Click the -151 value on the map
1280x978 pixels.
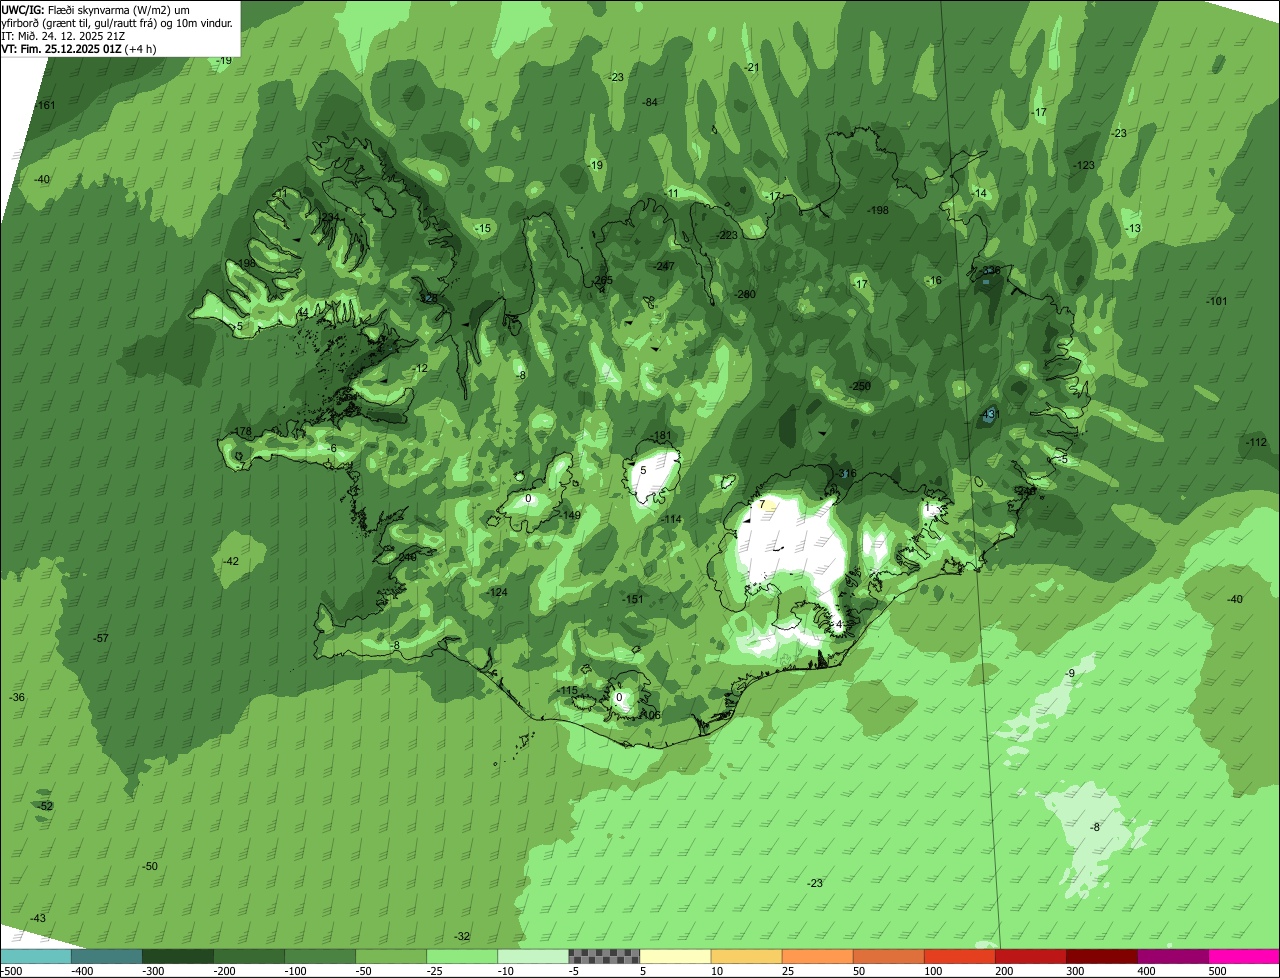coord(633,599)
